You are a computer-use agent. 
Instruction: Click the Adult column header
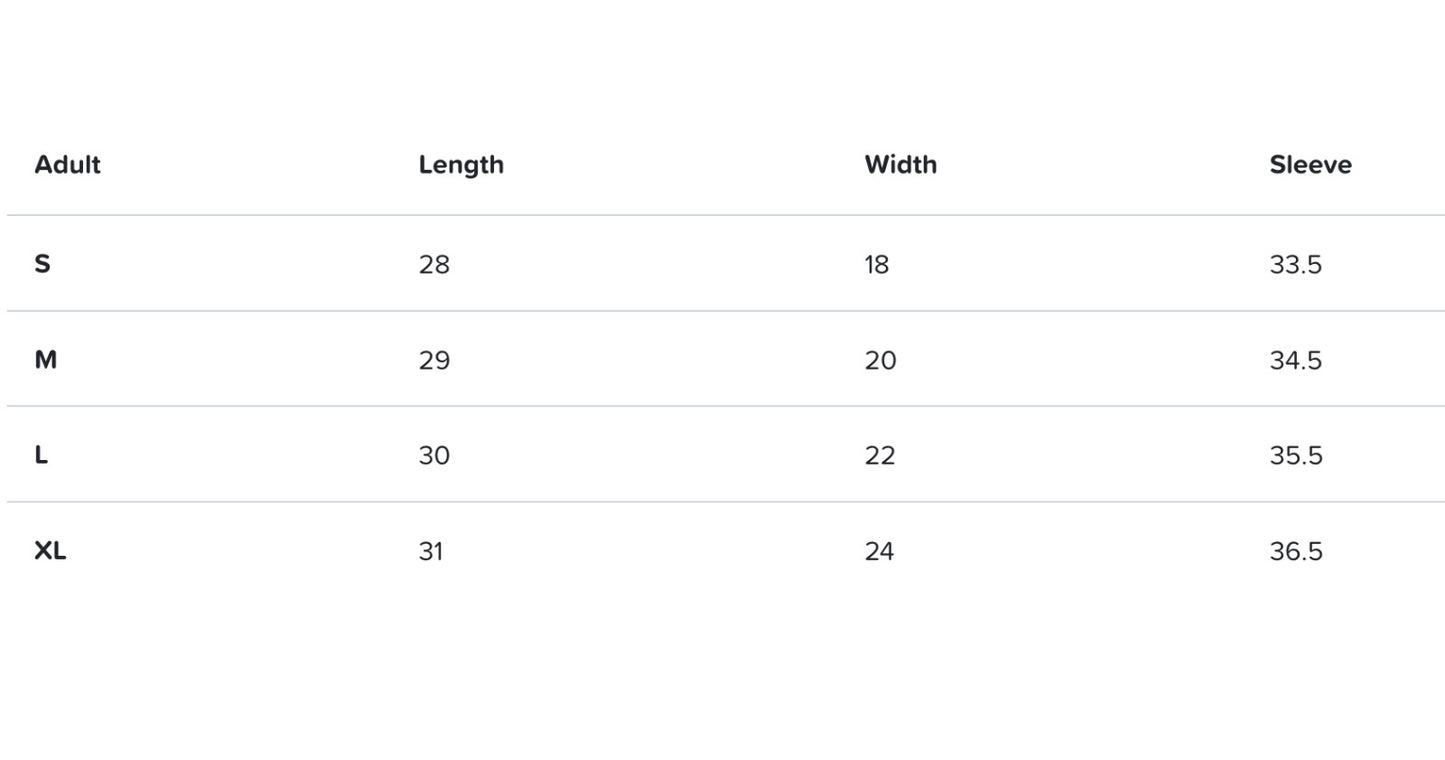(67, 165)
